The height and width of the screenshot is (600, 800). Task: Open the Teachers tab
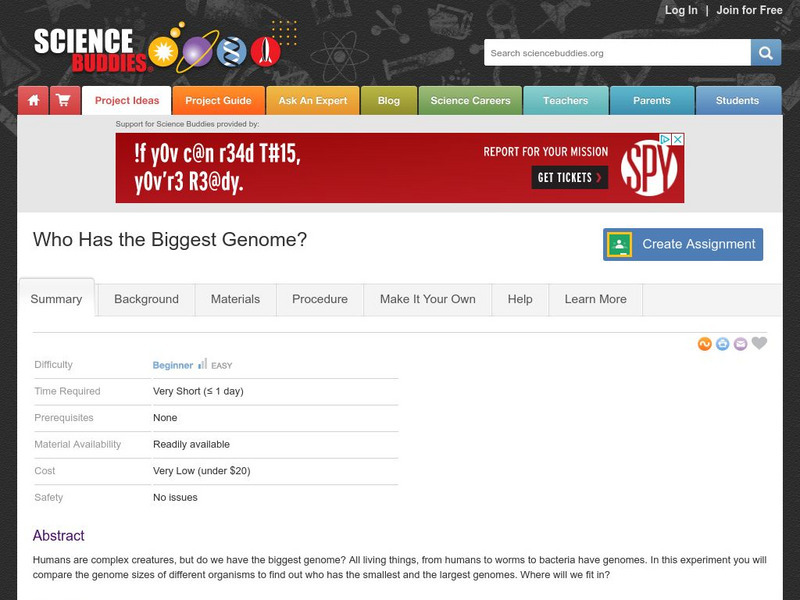pos(565,101)
